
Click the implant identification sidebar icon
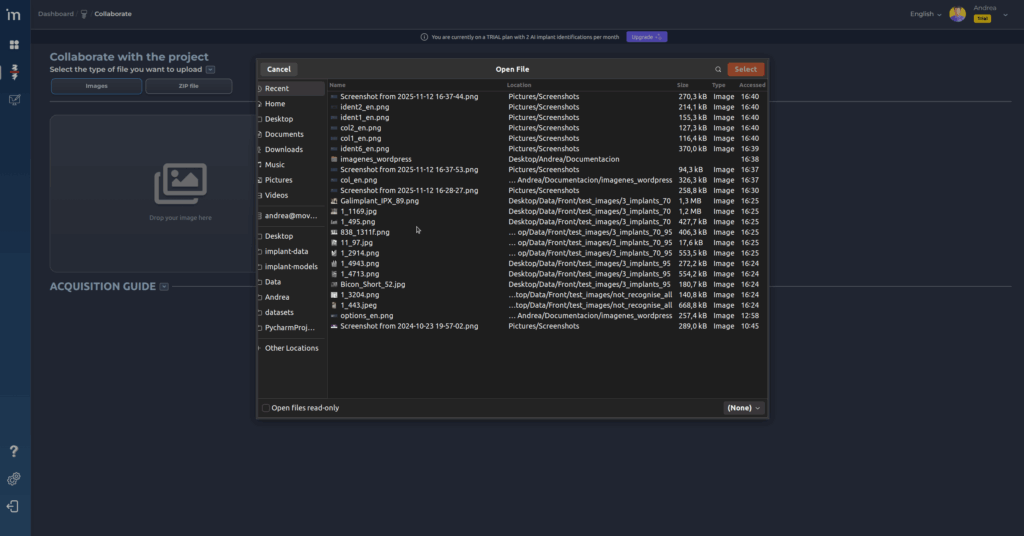[14, 73]
